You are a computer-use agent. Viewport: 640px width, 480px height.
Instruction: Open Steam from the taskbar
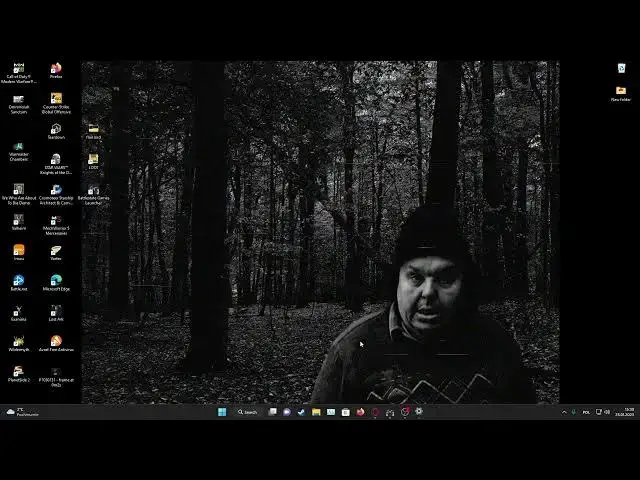(301, 412)
